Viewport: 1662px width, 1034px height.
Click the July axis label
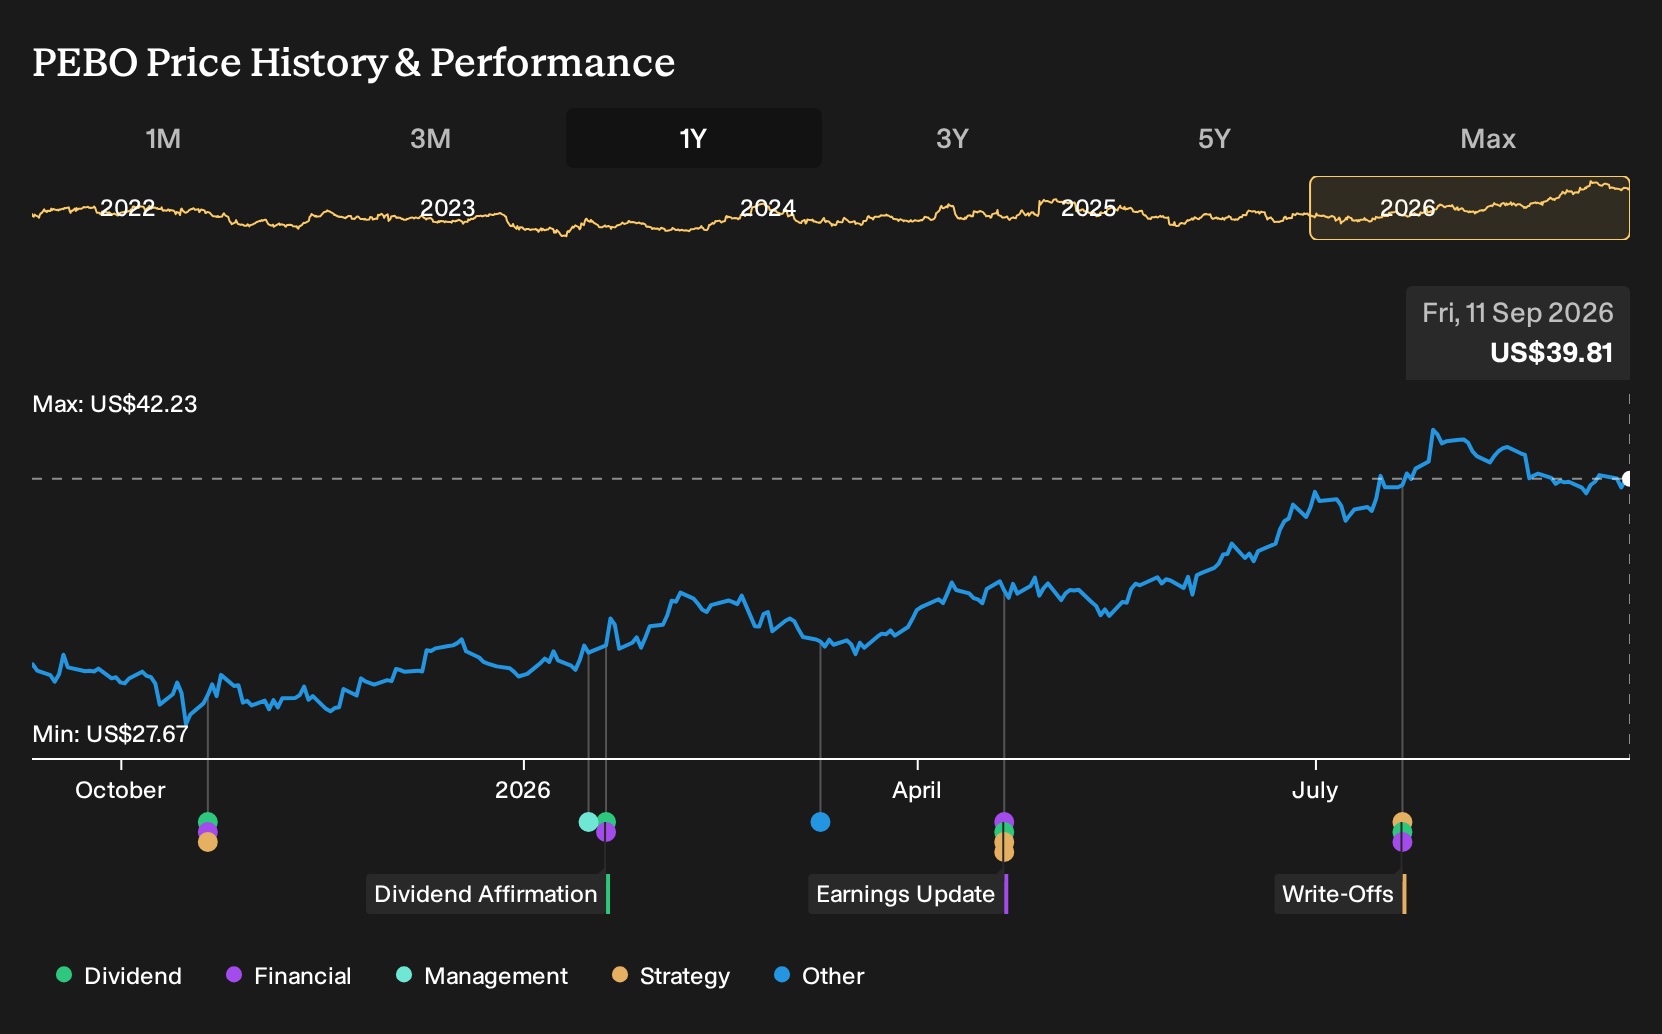(1314, 790)
